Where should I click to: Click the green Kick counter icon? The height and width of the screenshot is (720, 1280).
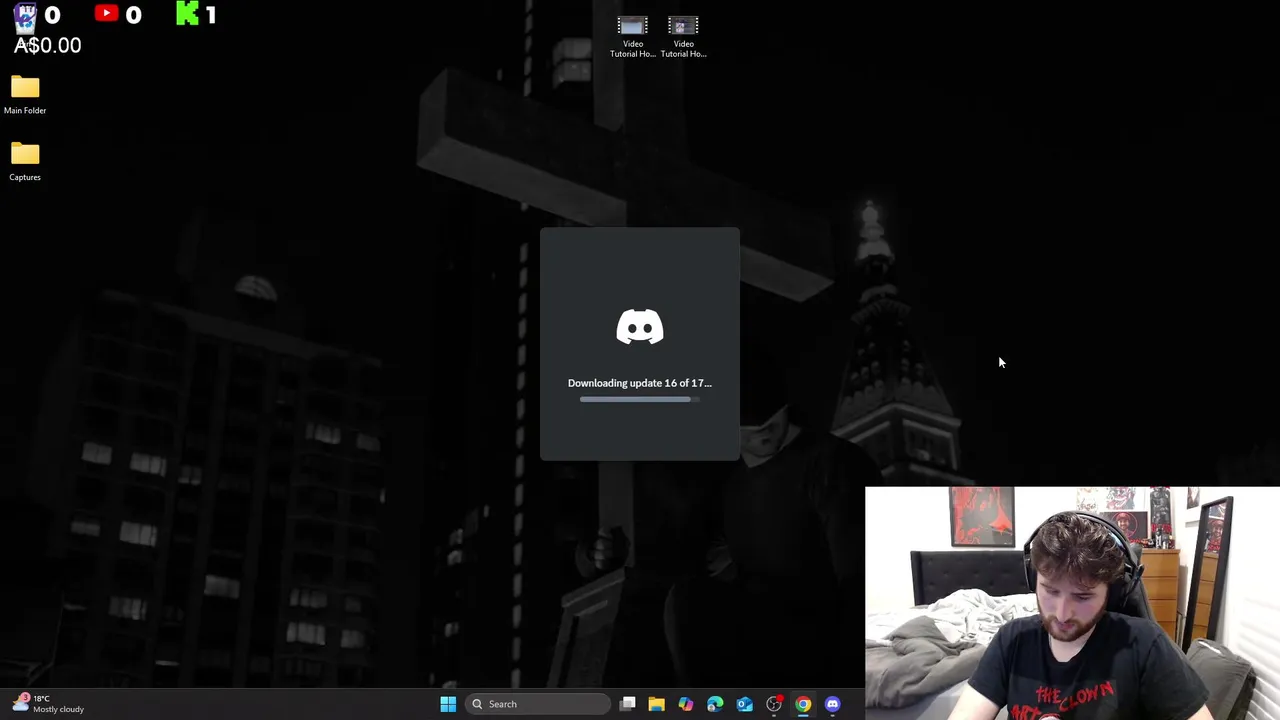pos(187,13)
